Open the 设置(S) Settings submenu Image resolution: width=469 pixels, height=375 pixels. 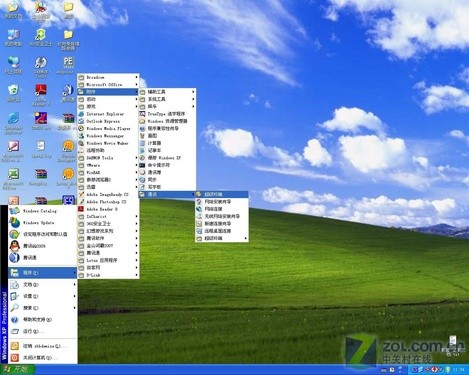43,296
